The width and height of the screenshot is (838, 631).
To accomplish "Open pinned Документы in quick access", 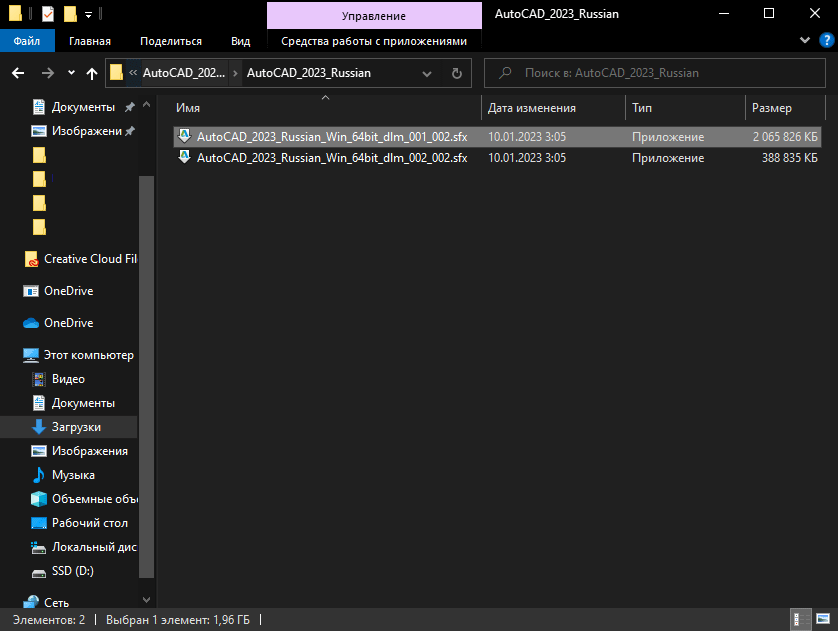I will pos(83,107).
